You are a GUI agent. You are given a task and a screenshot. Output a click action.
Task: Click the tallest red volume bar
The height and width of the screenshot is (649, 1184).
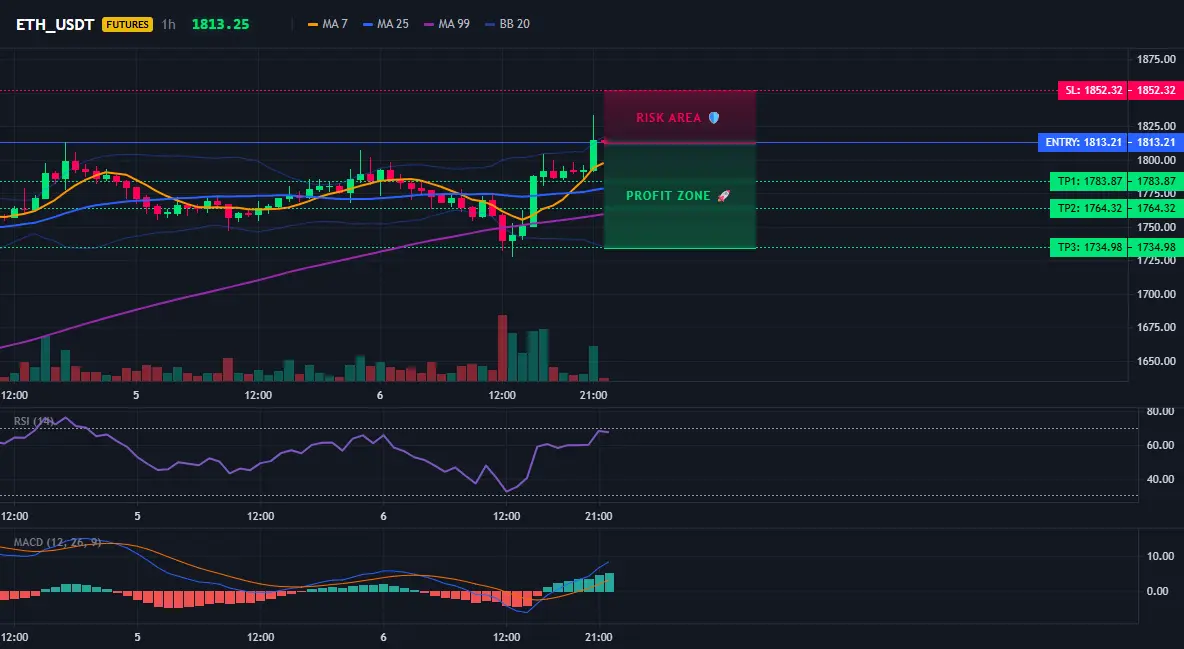(502, 348)
